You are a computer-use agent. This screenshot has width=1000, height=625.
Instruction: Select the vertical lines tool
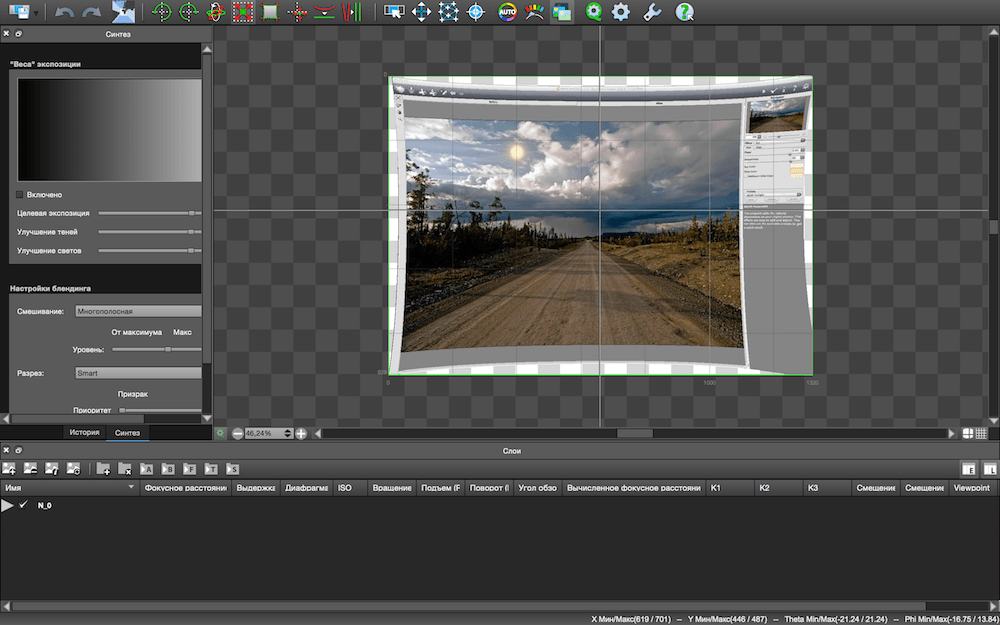pyautogui.click(x=351, y=11)
